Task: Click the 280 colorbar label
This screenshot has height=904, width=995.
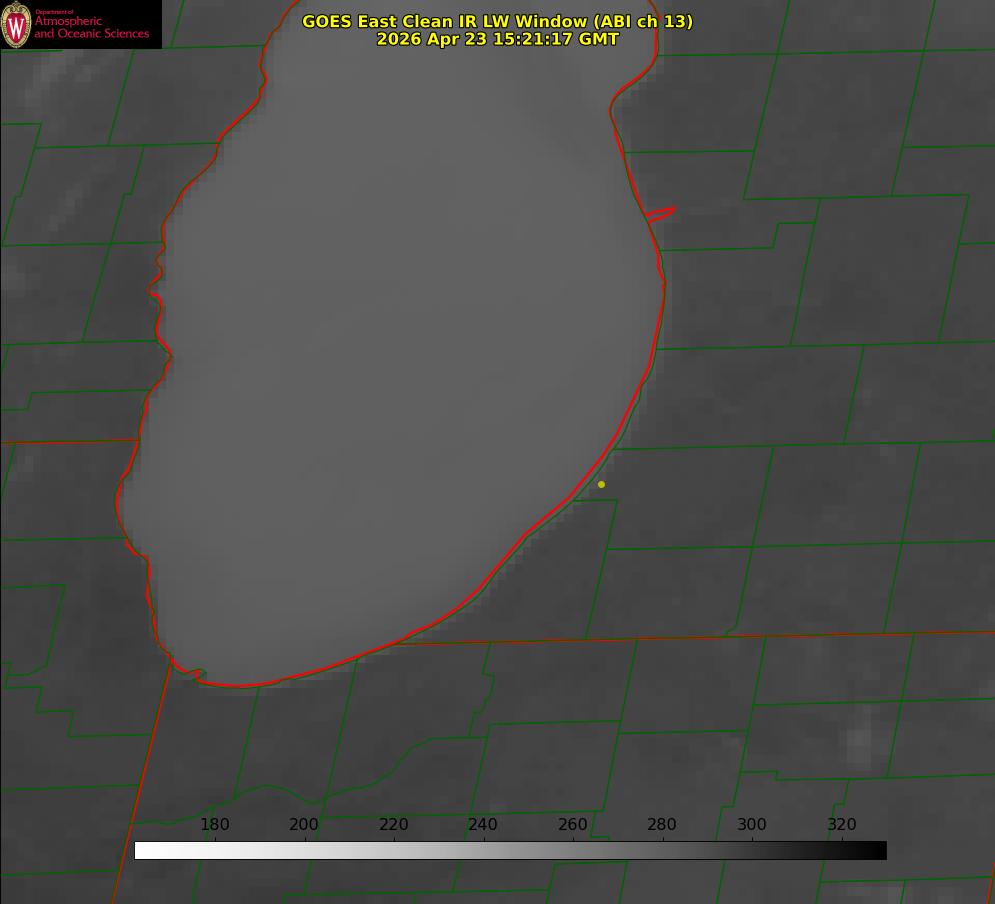Action: [662, 824]
